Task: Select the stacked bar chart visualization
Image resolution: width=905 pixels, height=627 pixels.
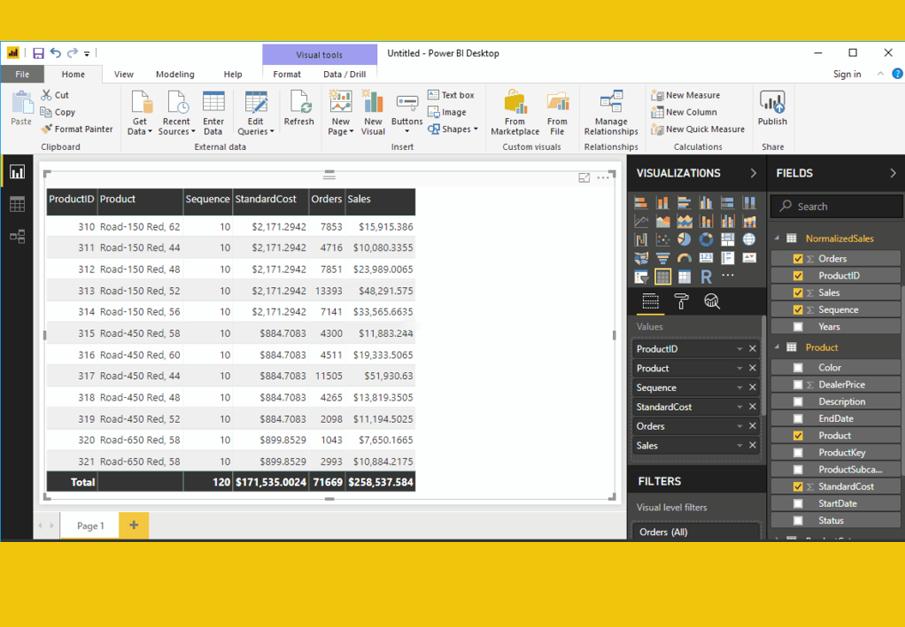Action: point(641,203)
